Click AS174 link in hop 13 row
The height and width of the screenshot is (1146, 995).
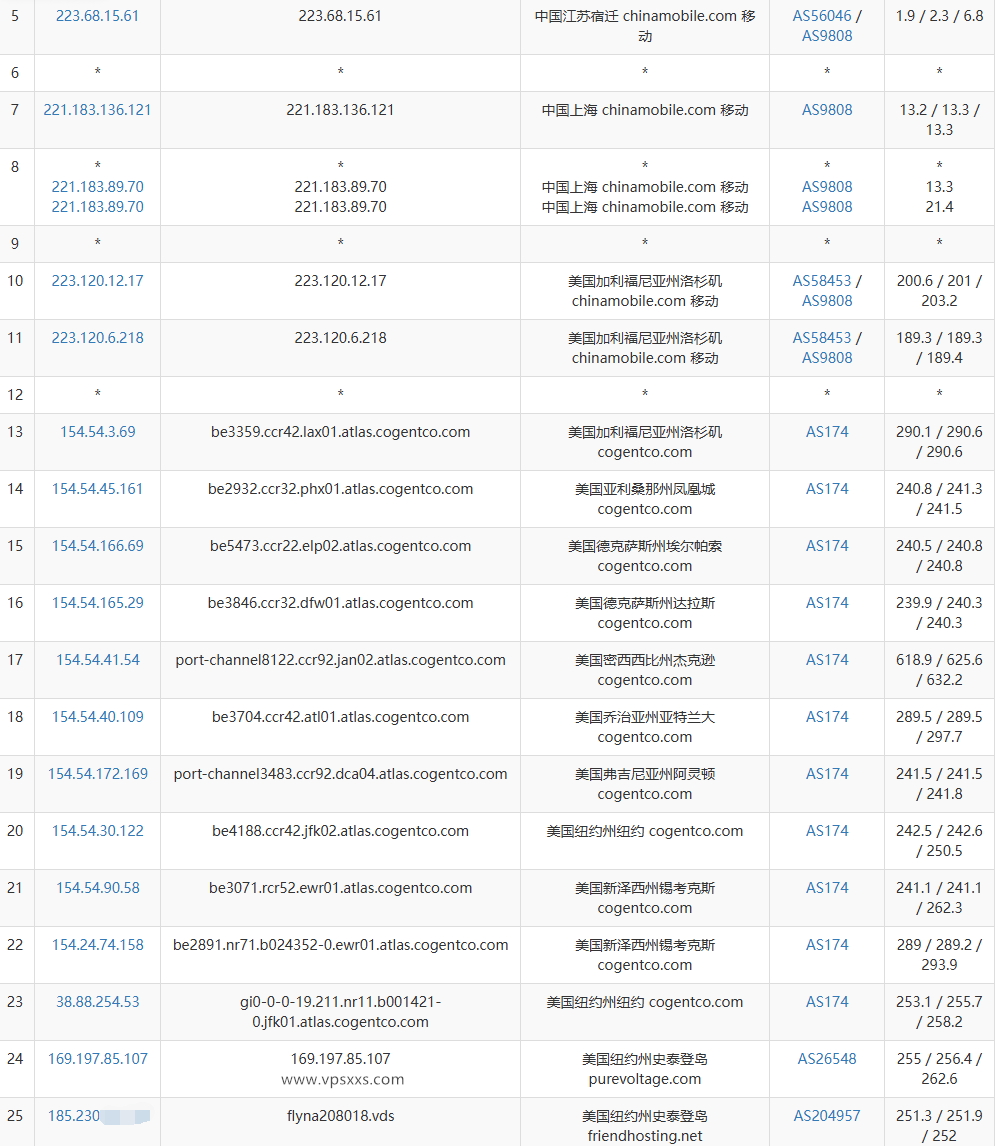click(827, 432)
